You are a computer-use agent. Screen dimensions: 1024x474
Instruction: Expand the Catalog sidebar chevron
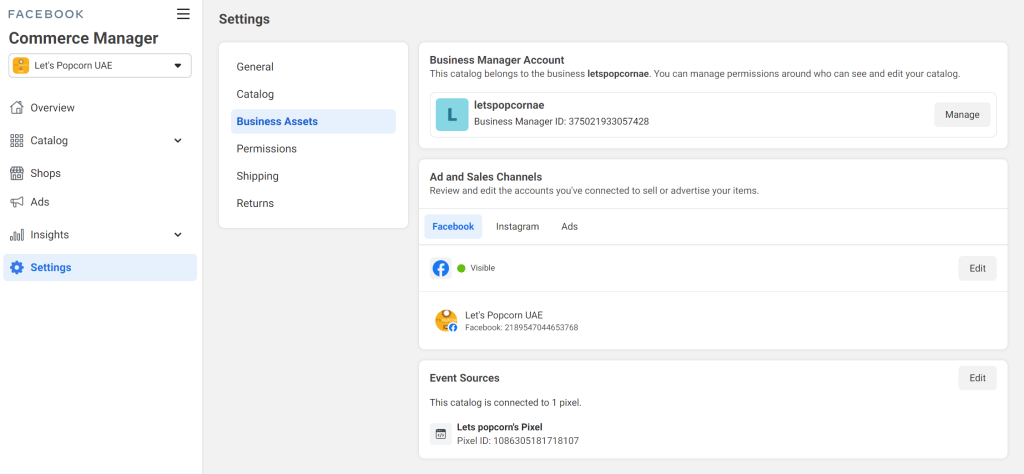click(178, 140)
